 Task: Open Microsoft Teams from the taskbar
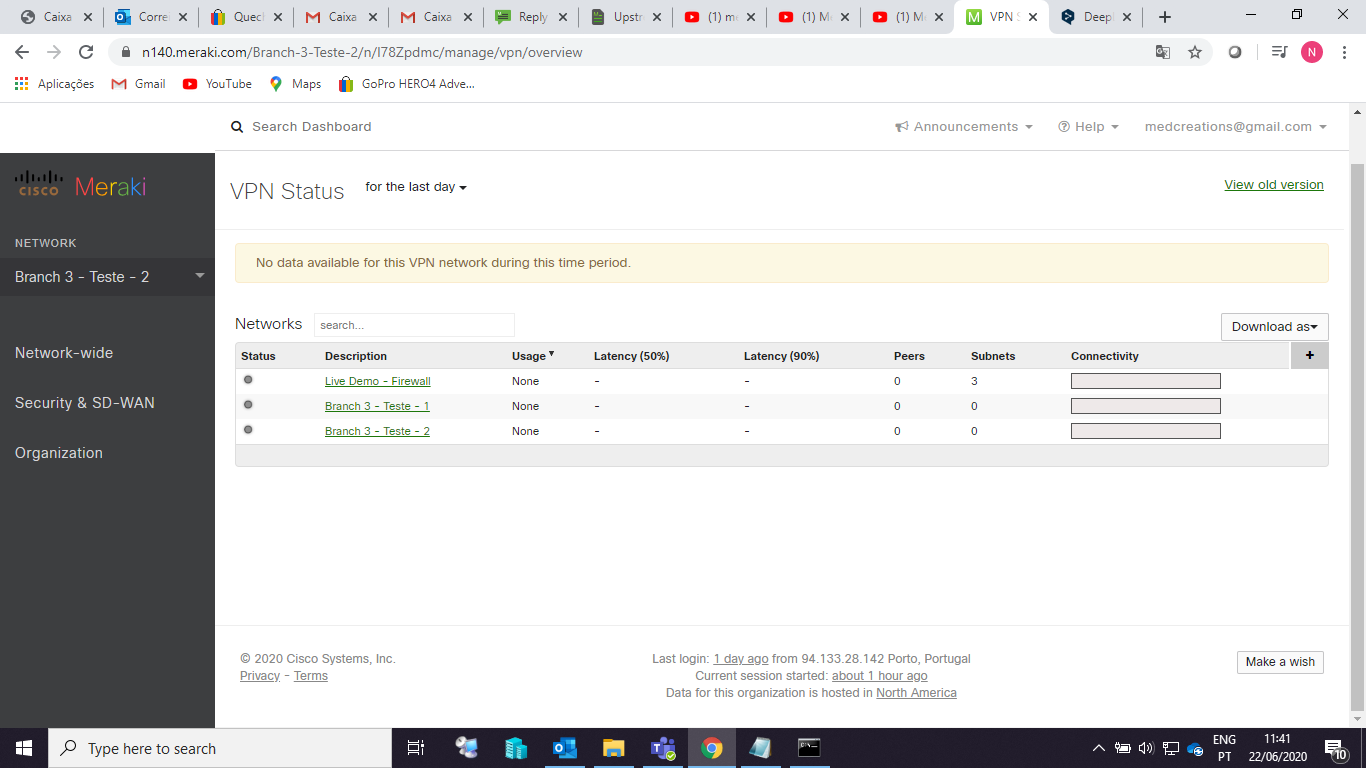662,748
